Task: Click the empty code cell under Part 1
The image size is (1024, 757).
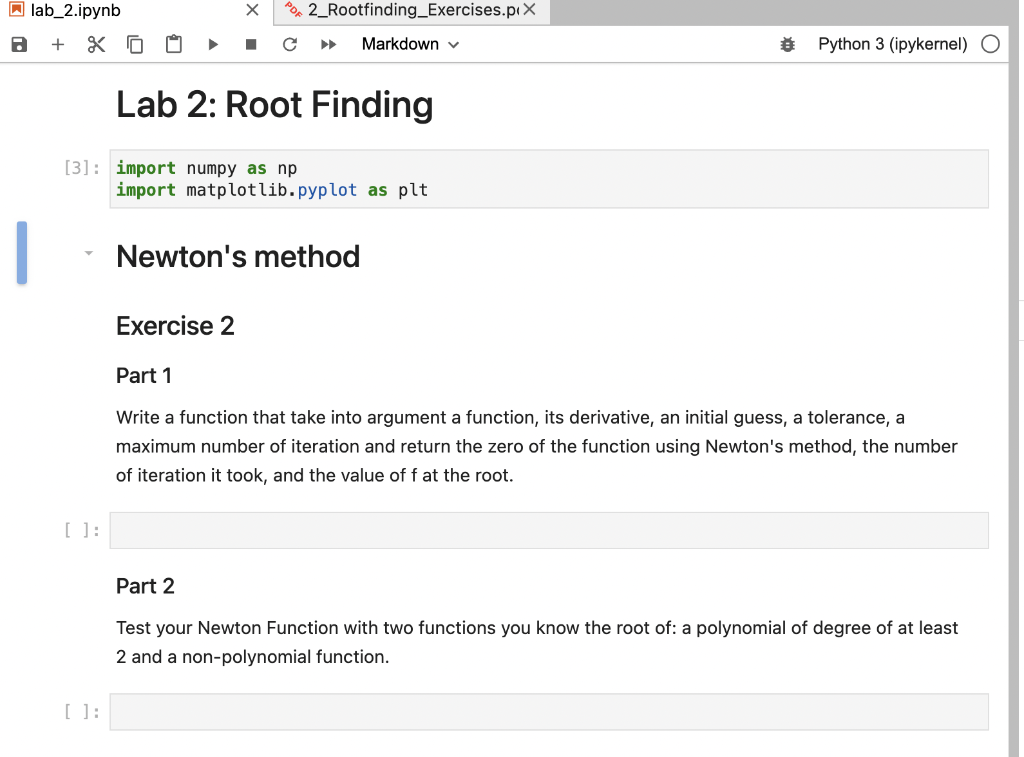Action: [x=549, y=530]
